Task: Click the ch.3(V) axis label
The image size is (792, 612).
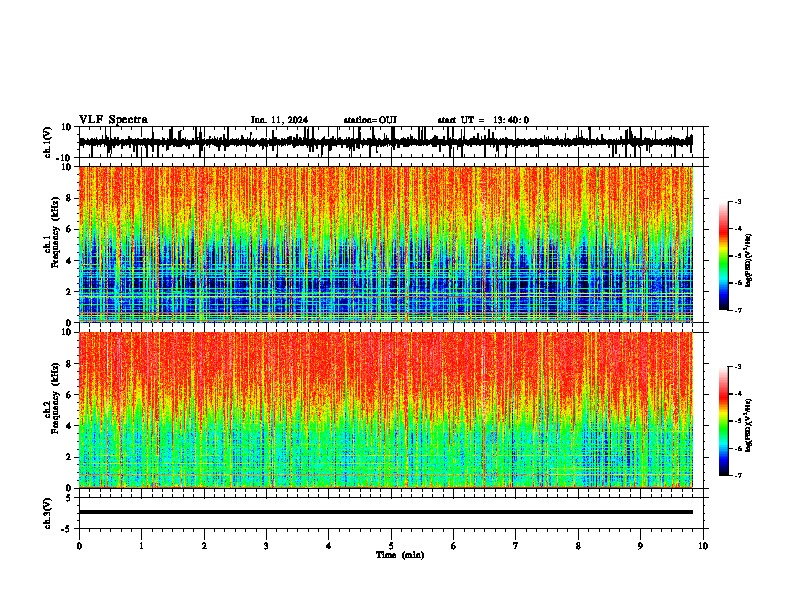Action: (48, 513)
